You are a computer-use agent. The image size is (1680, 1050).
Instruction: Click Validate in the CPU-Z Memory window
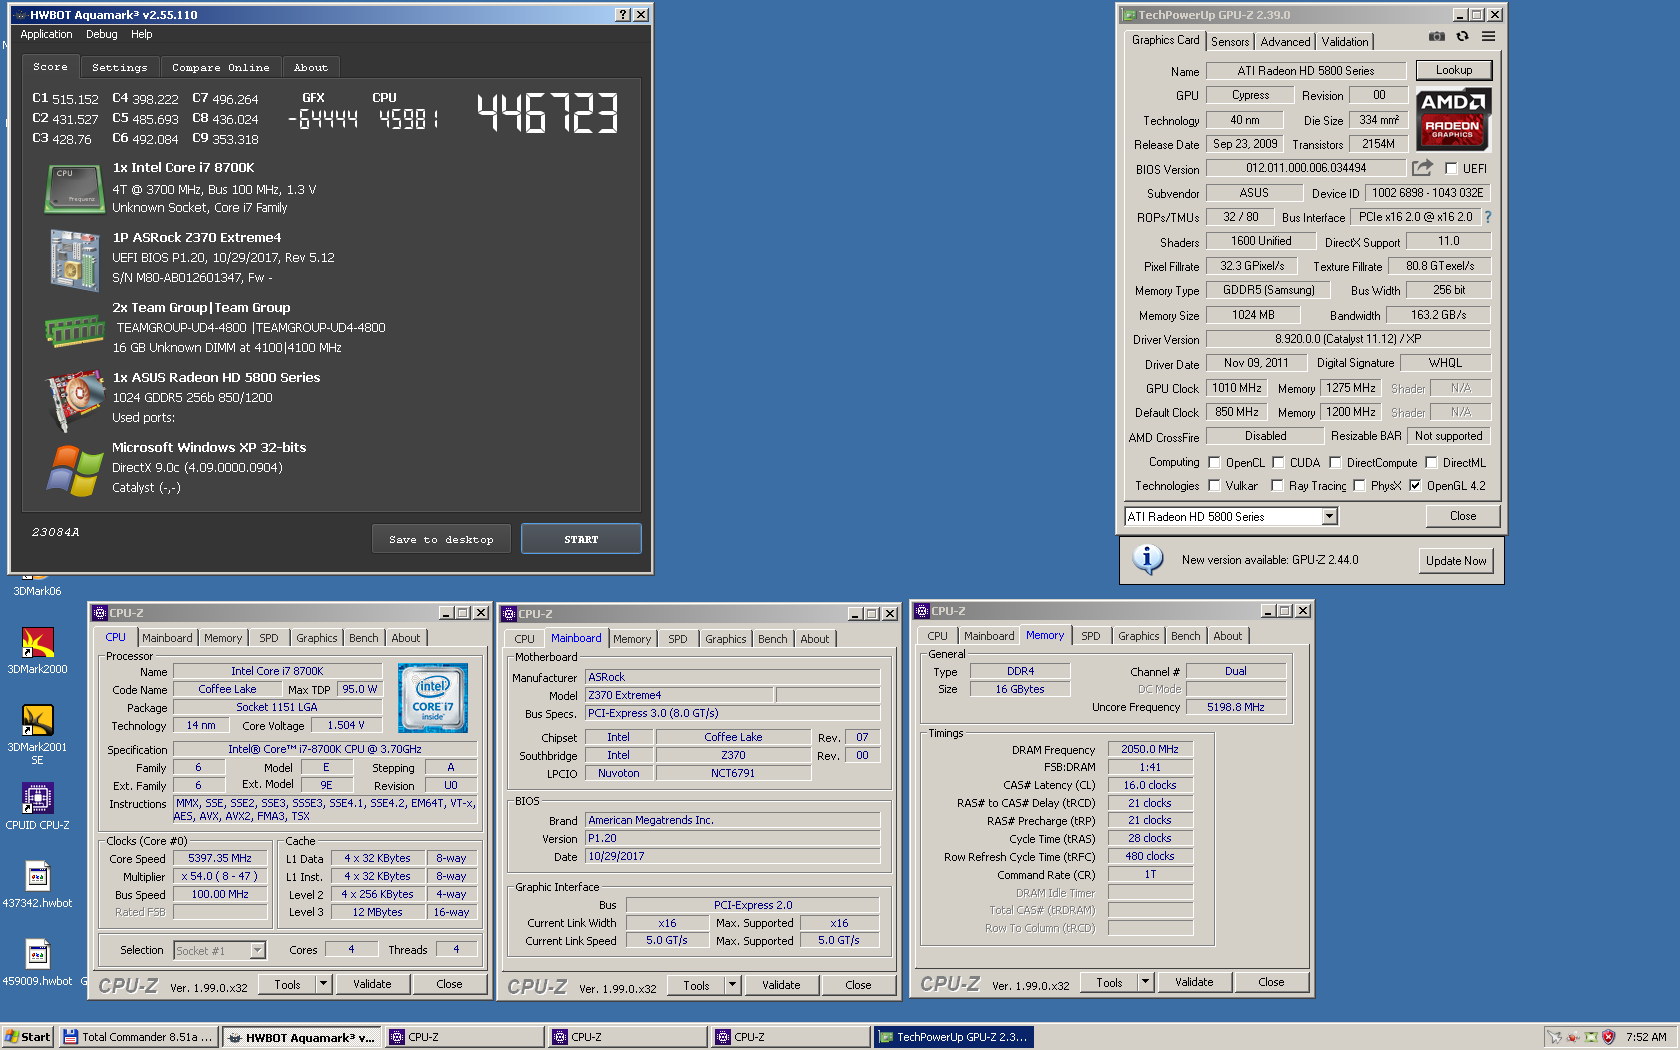coord(1194,983)
